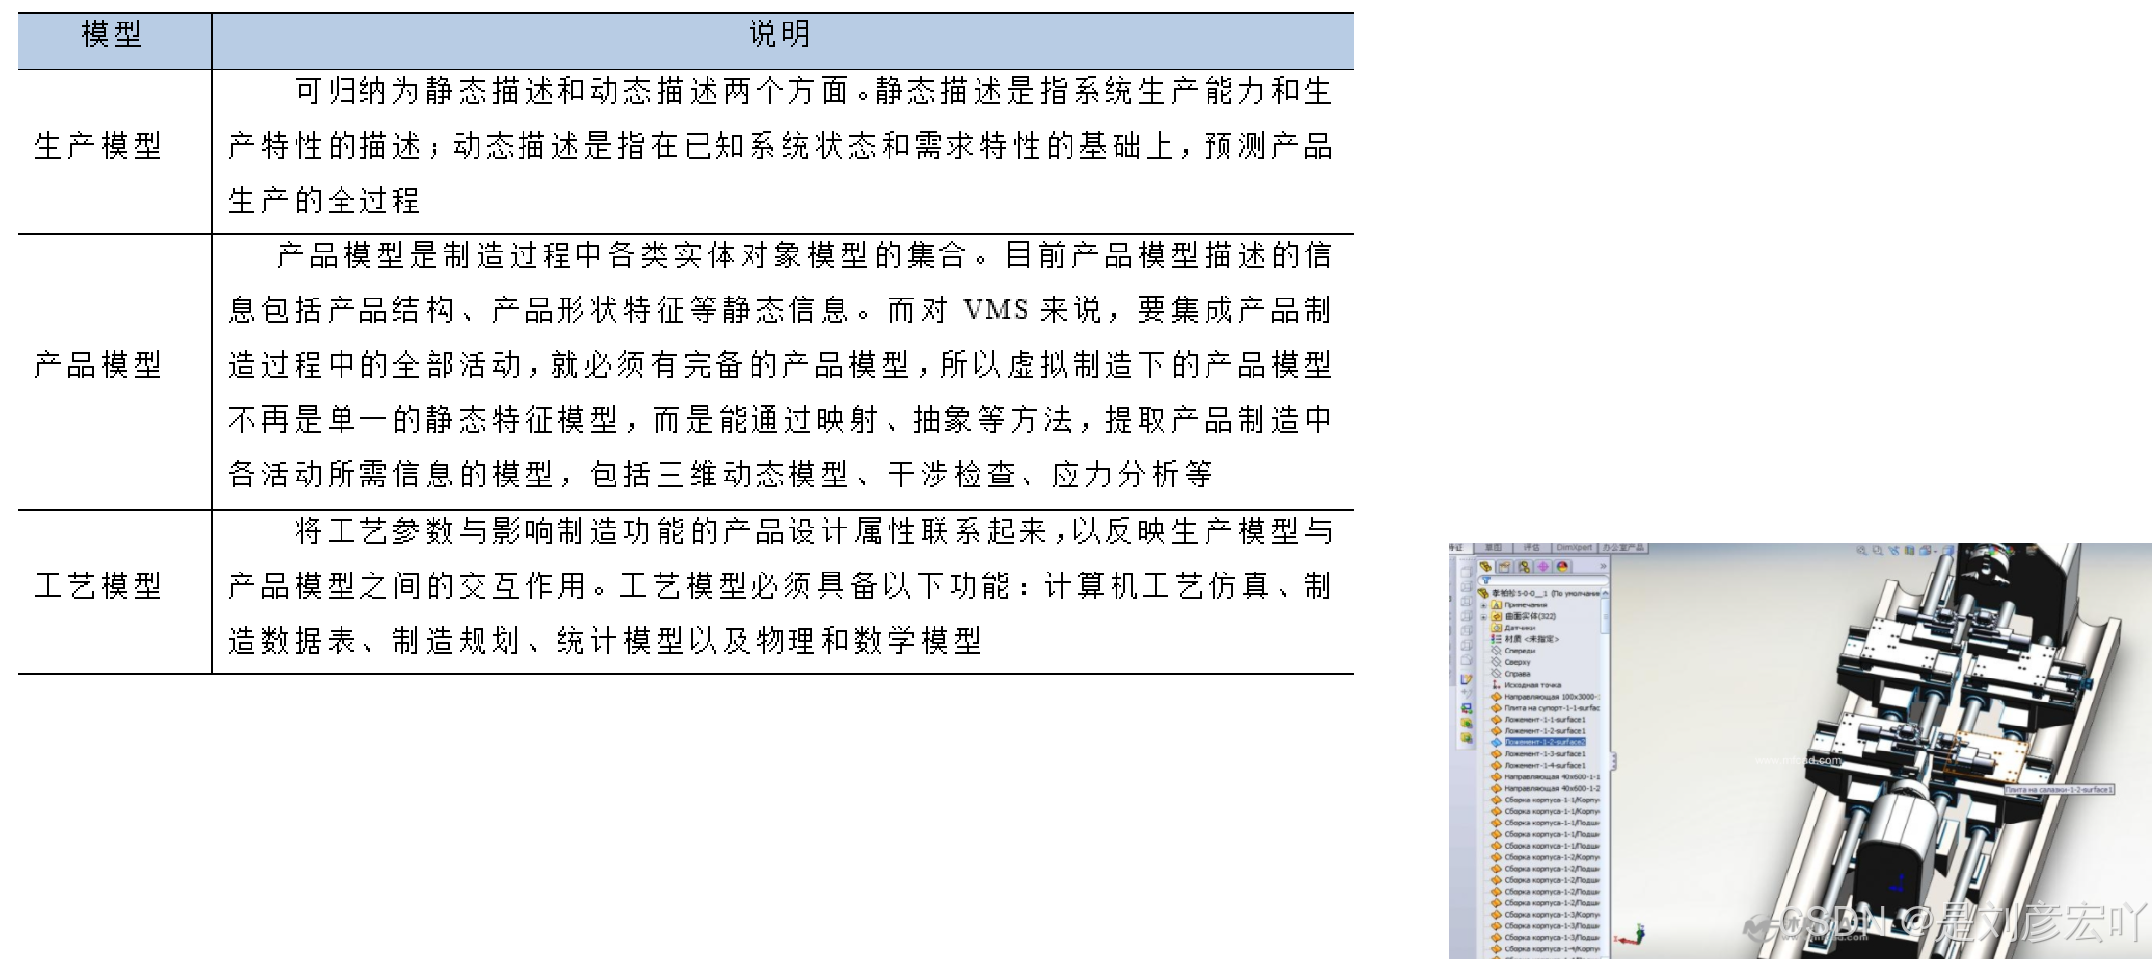Open the View Orientation dropdown arrow
Image resolution: width=2153 pixels, height=959 pixels.
coord(1934,550)
